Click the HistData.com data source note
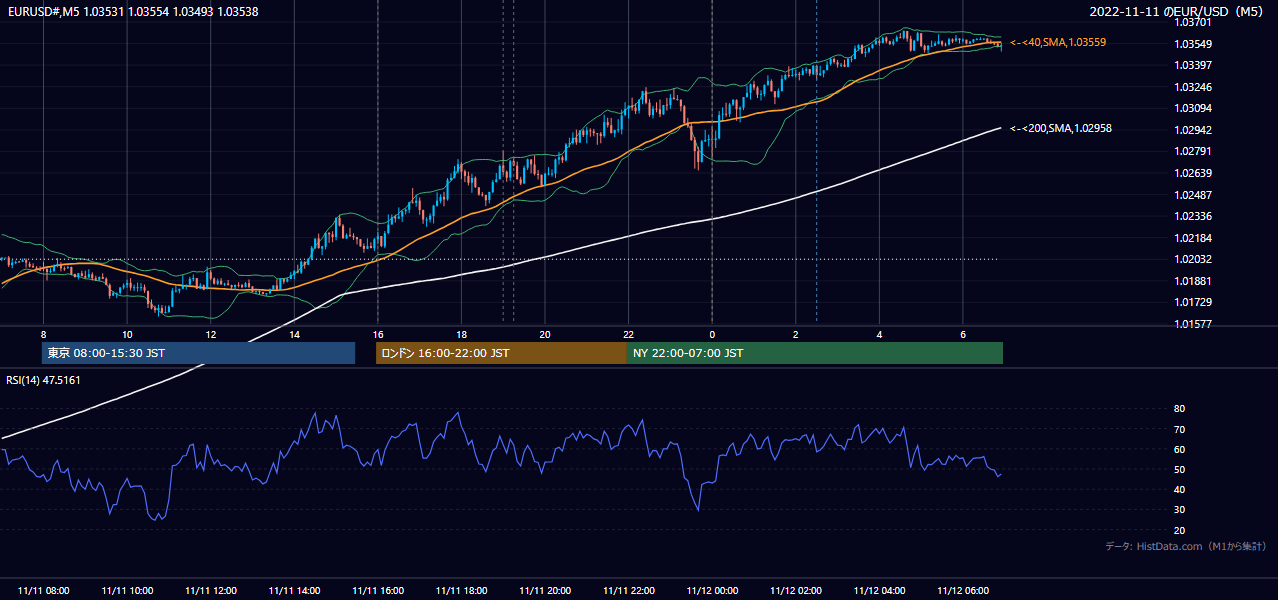 pyautogui.click(x=1186, y=546)
